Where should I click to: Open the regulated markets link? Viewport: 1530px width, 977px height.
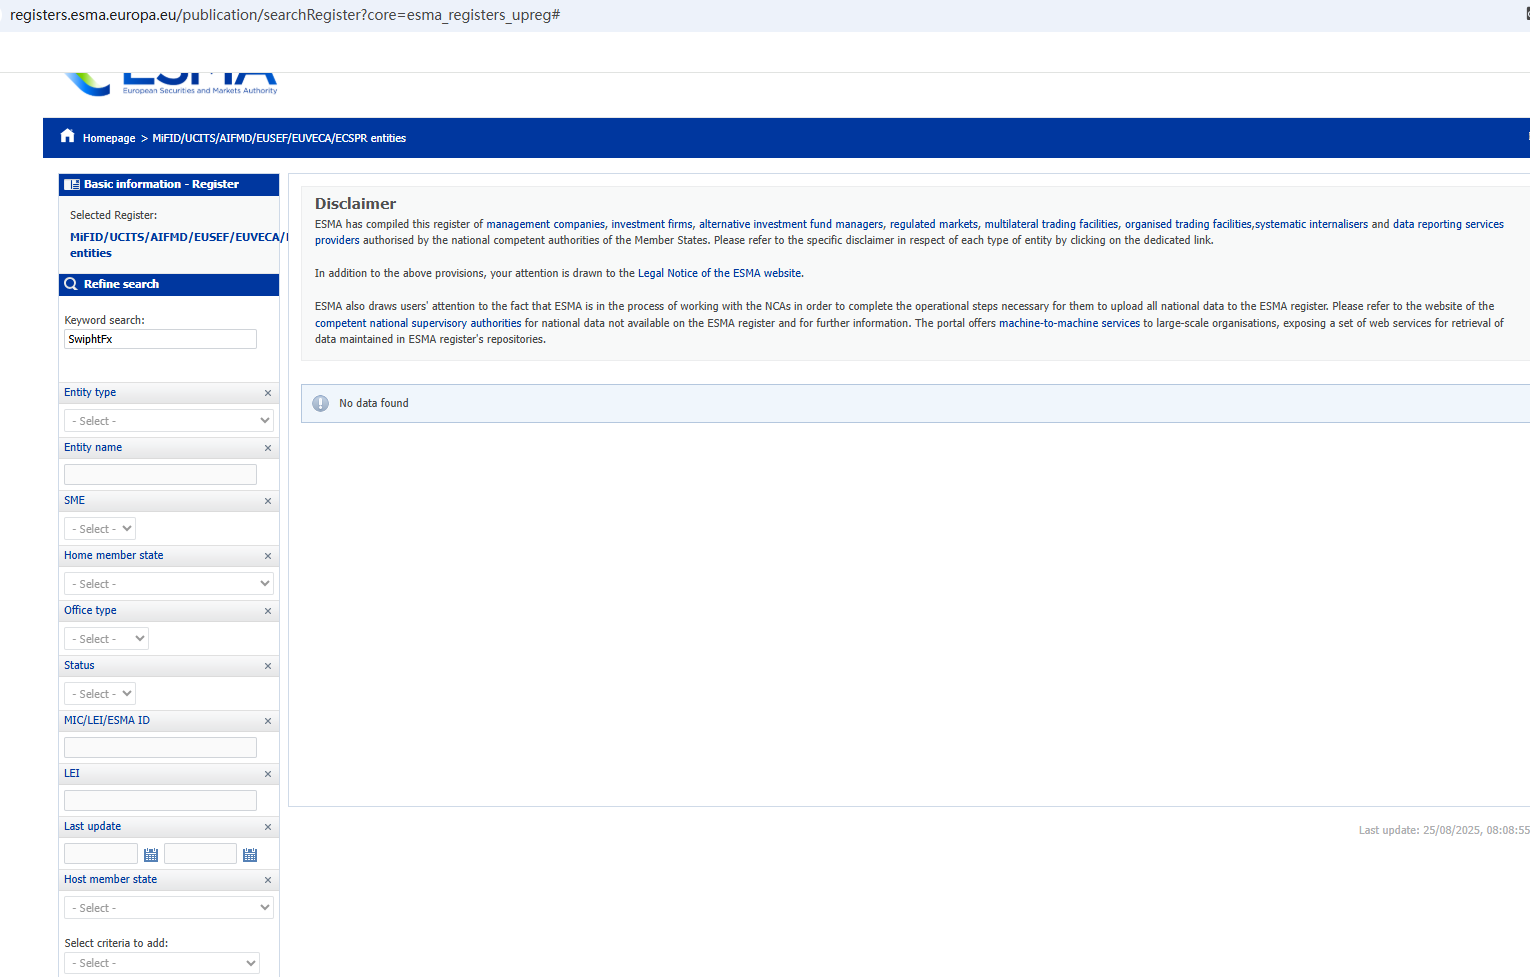pyautogui.click(x=934, y=224)
